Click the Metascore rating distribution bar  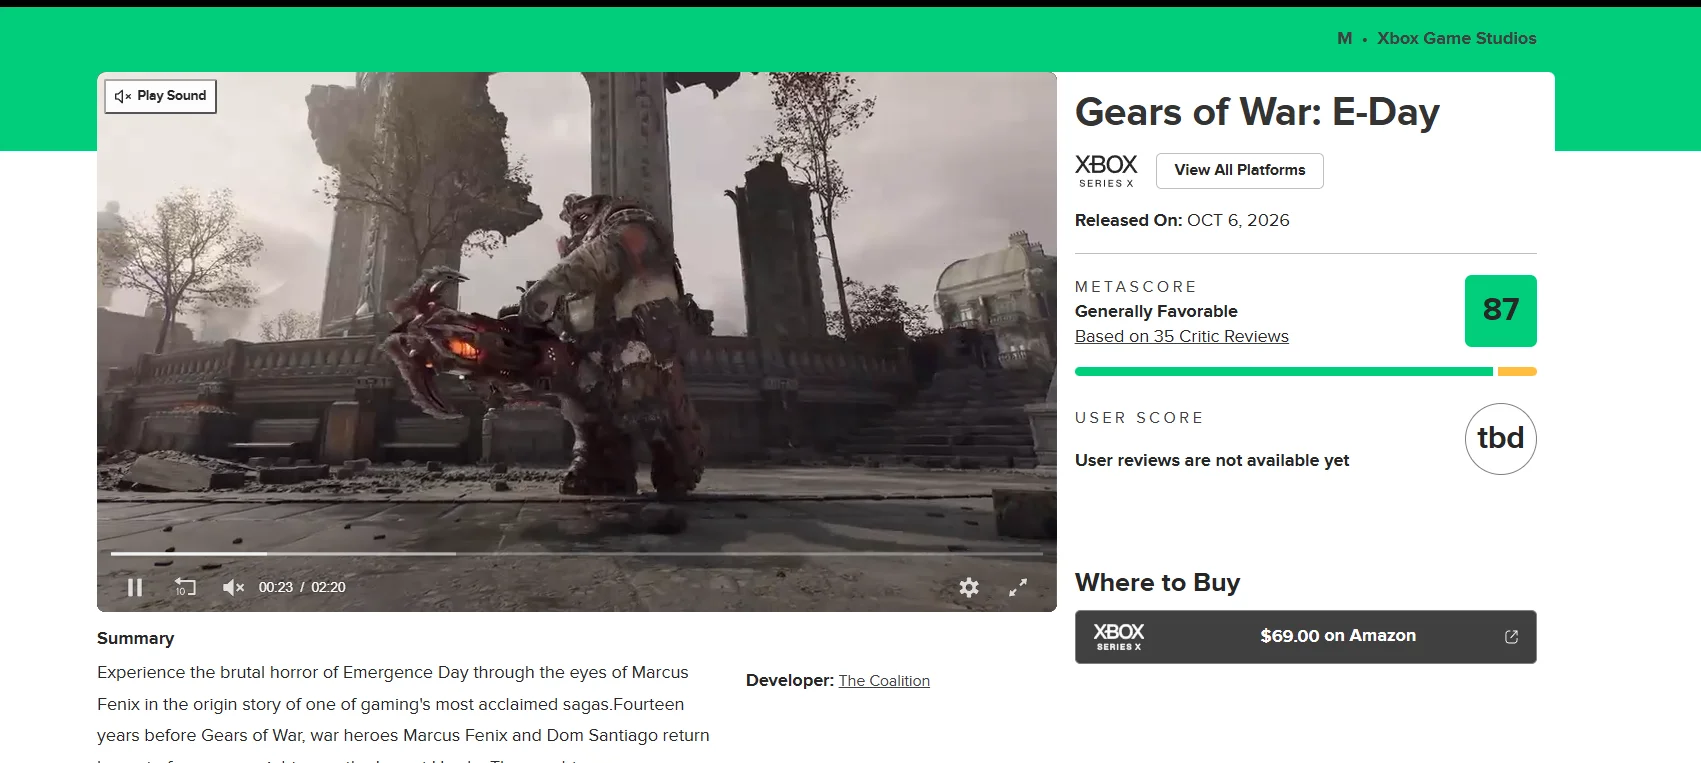click(x=1305, y=371)
